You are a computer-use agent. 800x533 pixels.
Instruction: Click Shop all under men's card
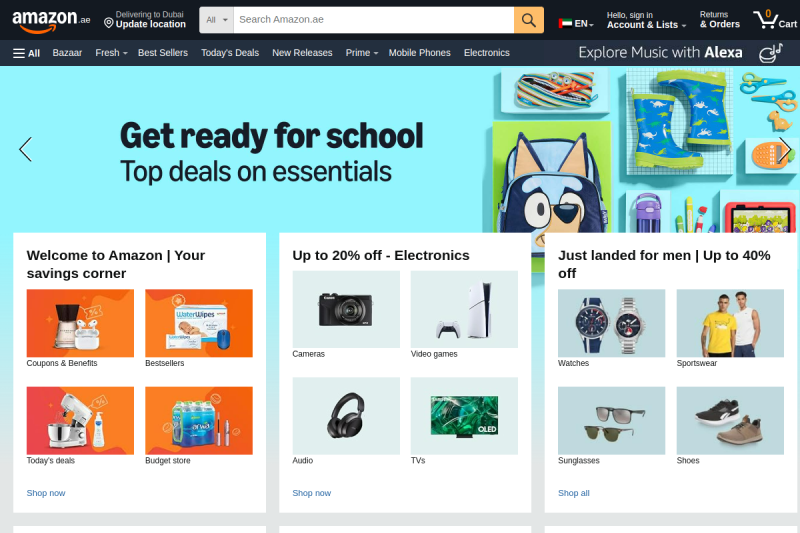click(573, 493)
